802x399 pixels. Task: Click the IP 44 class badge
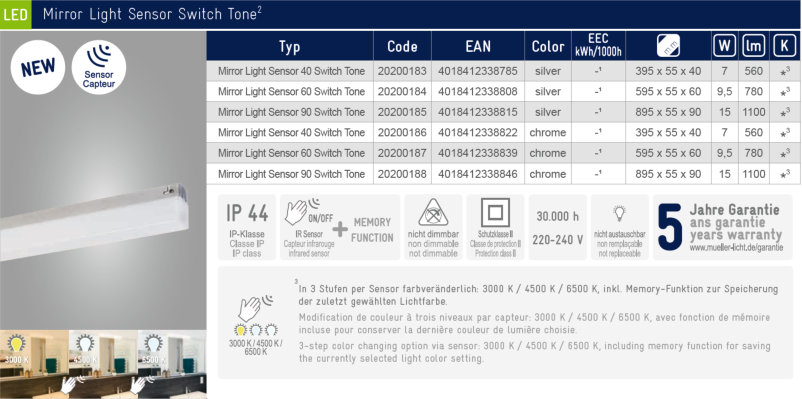pyautogui.click(x=247, y=227)
